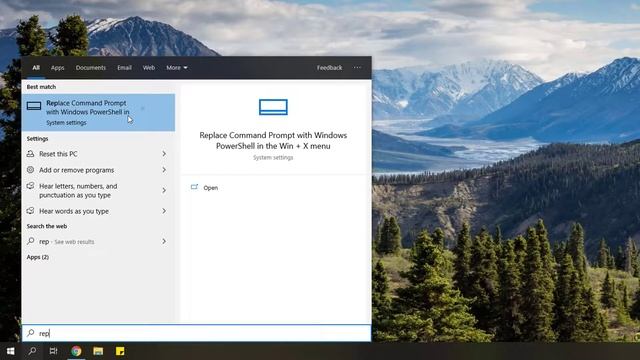Click the taskbar search magnifier icon

coord(32,351)
